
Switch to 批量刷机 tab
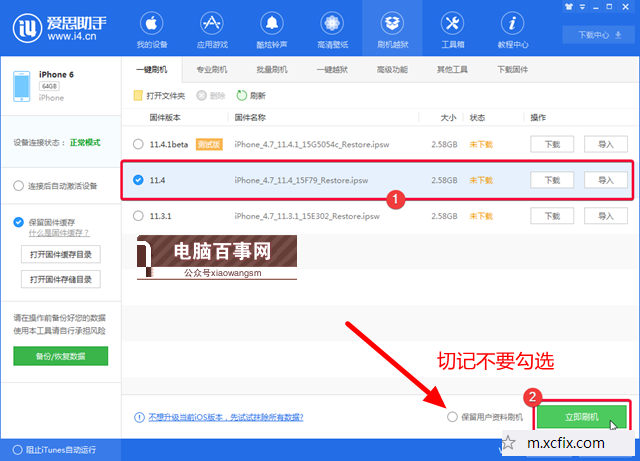[272, 70]
